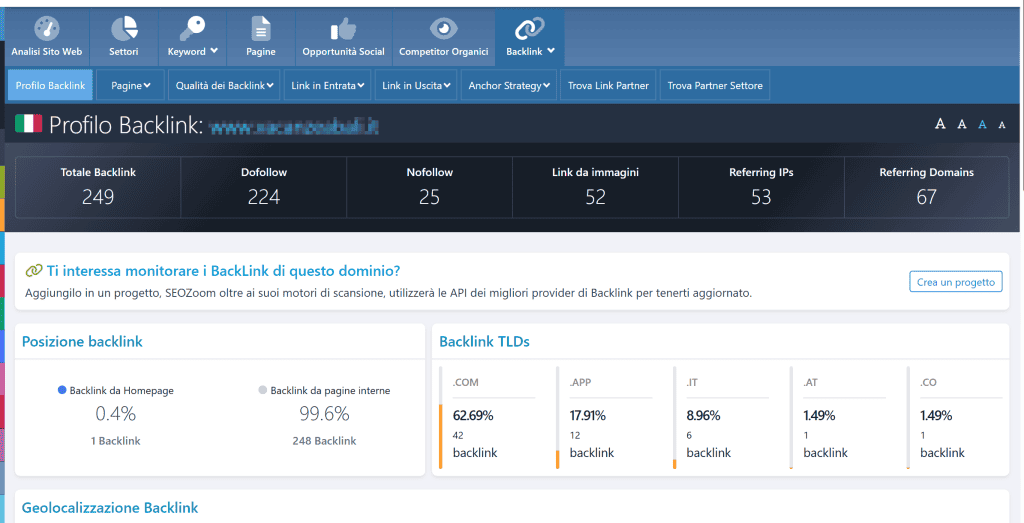Click the .APP 17.91% value
The image size is (1024, 523).
[588, 415]
